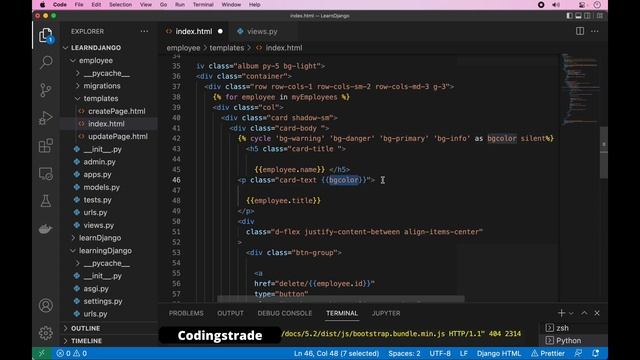Open macOS volume control
This screenshot has width=640, height=360.
click(x=556, y=5)
